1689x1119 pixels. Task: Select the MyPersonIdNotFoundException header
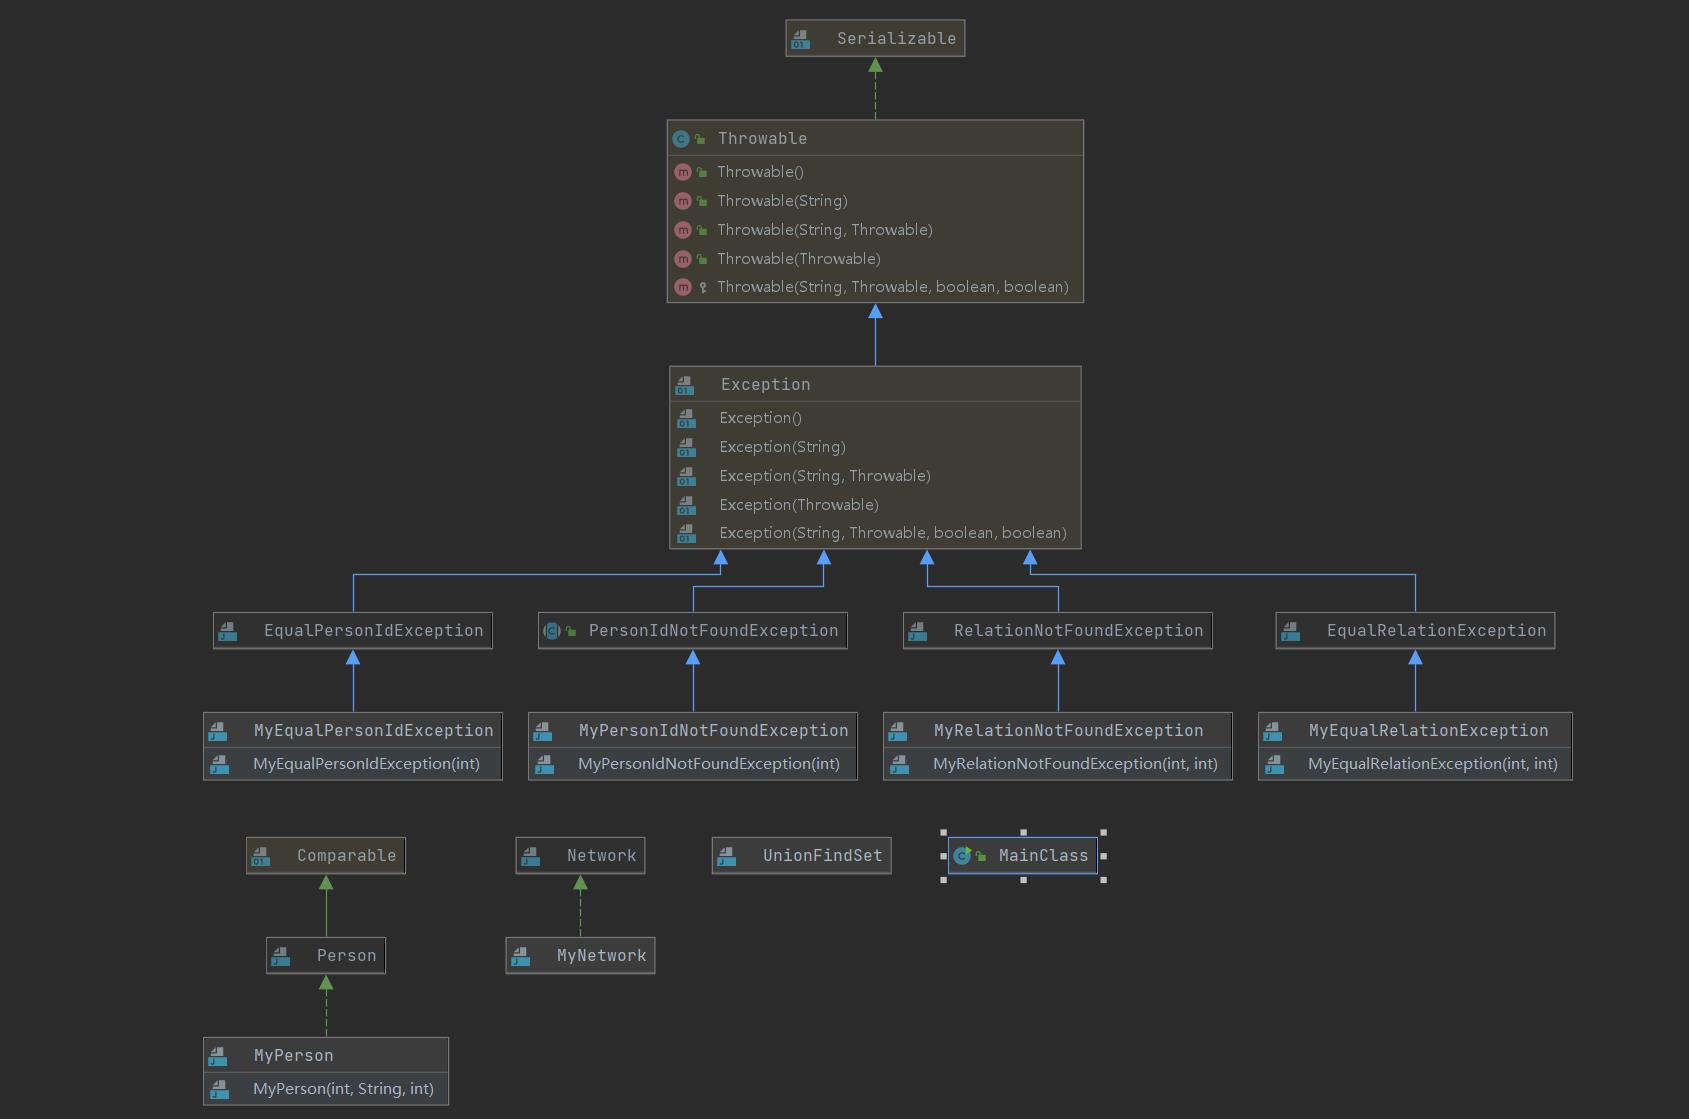693,730
